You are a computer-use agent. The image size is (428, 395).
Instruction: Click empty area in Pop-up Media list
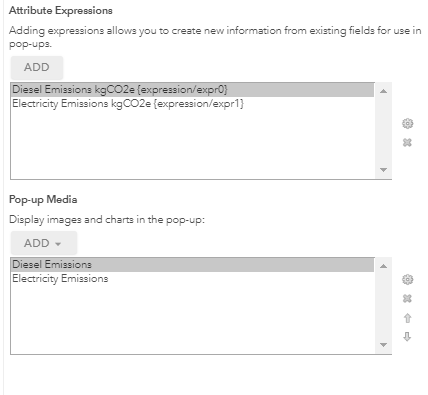click(192, 319)
